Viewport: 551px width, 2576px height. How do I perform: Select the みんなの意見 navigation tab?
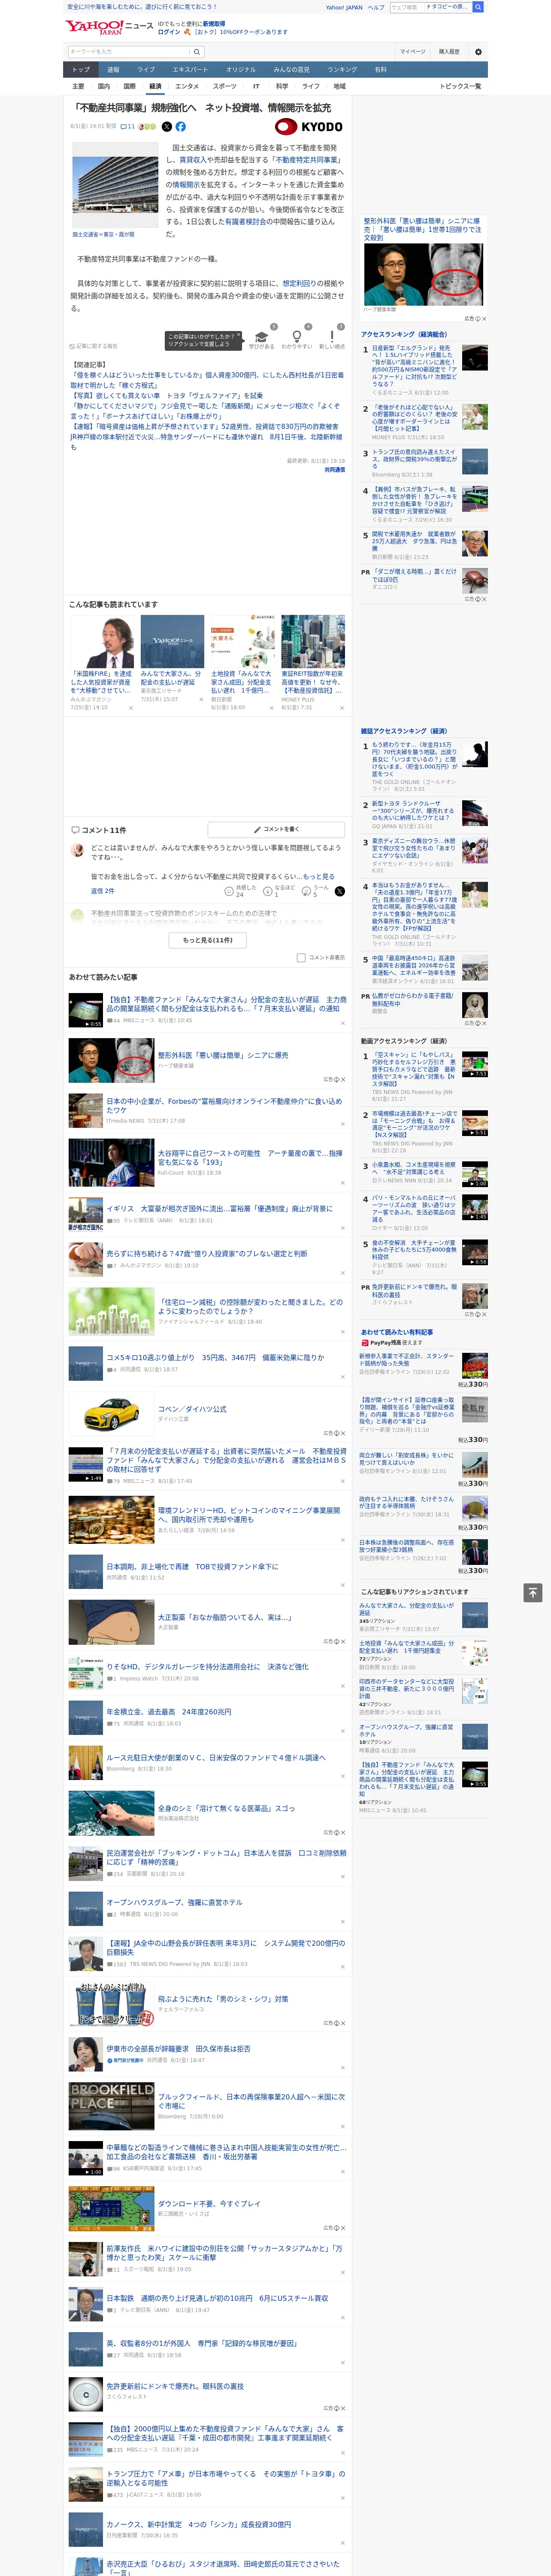291,70
